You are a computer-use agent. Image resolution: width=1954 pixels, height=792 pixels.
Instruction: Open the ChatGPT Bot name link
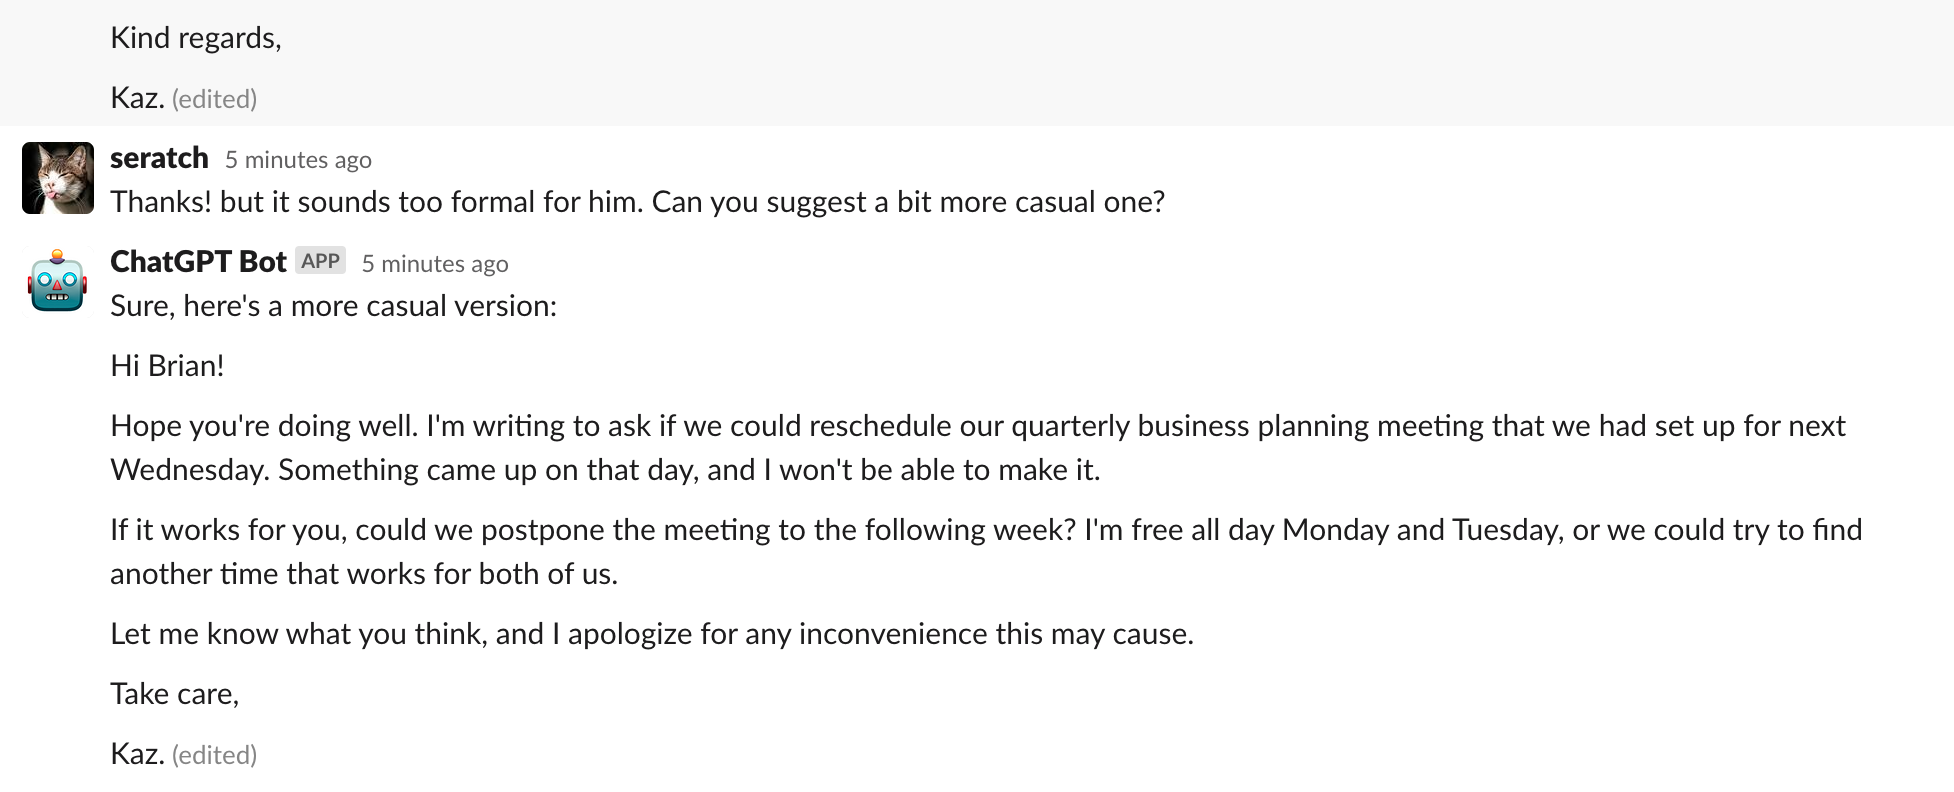point(198,261)
